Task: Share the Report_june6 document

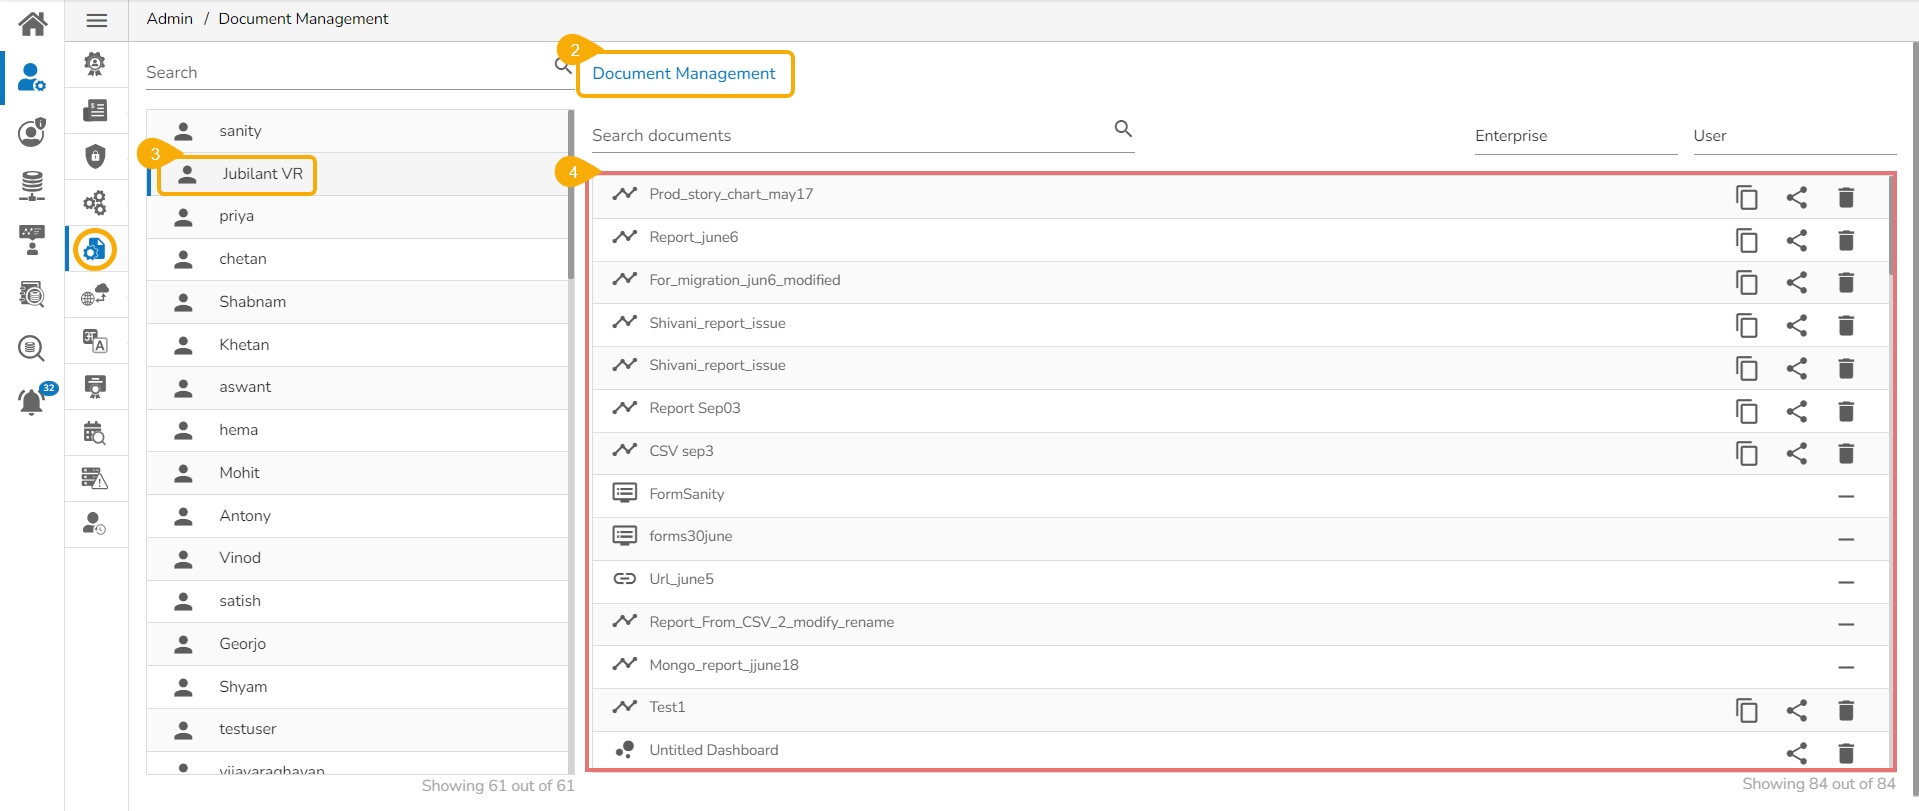Action: pos(1796,240)
